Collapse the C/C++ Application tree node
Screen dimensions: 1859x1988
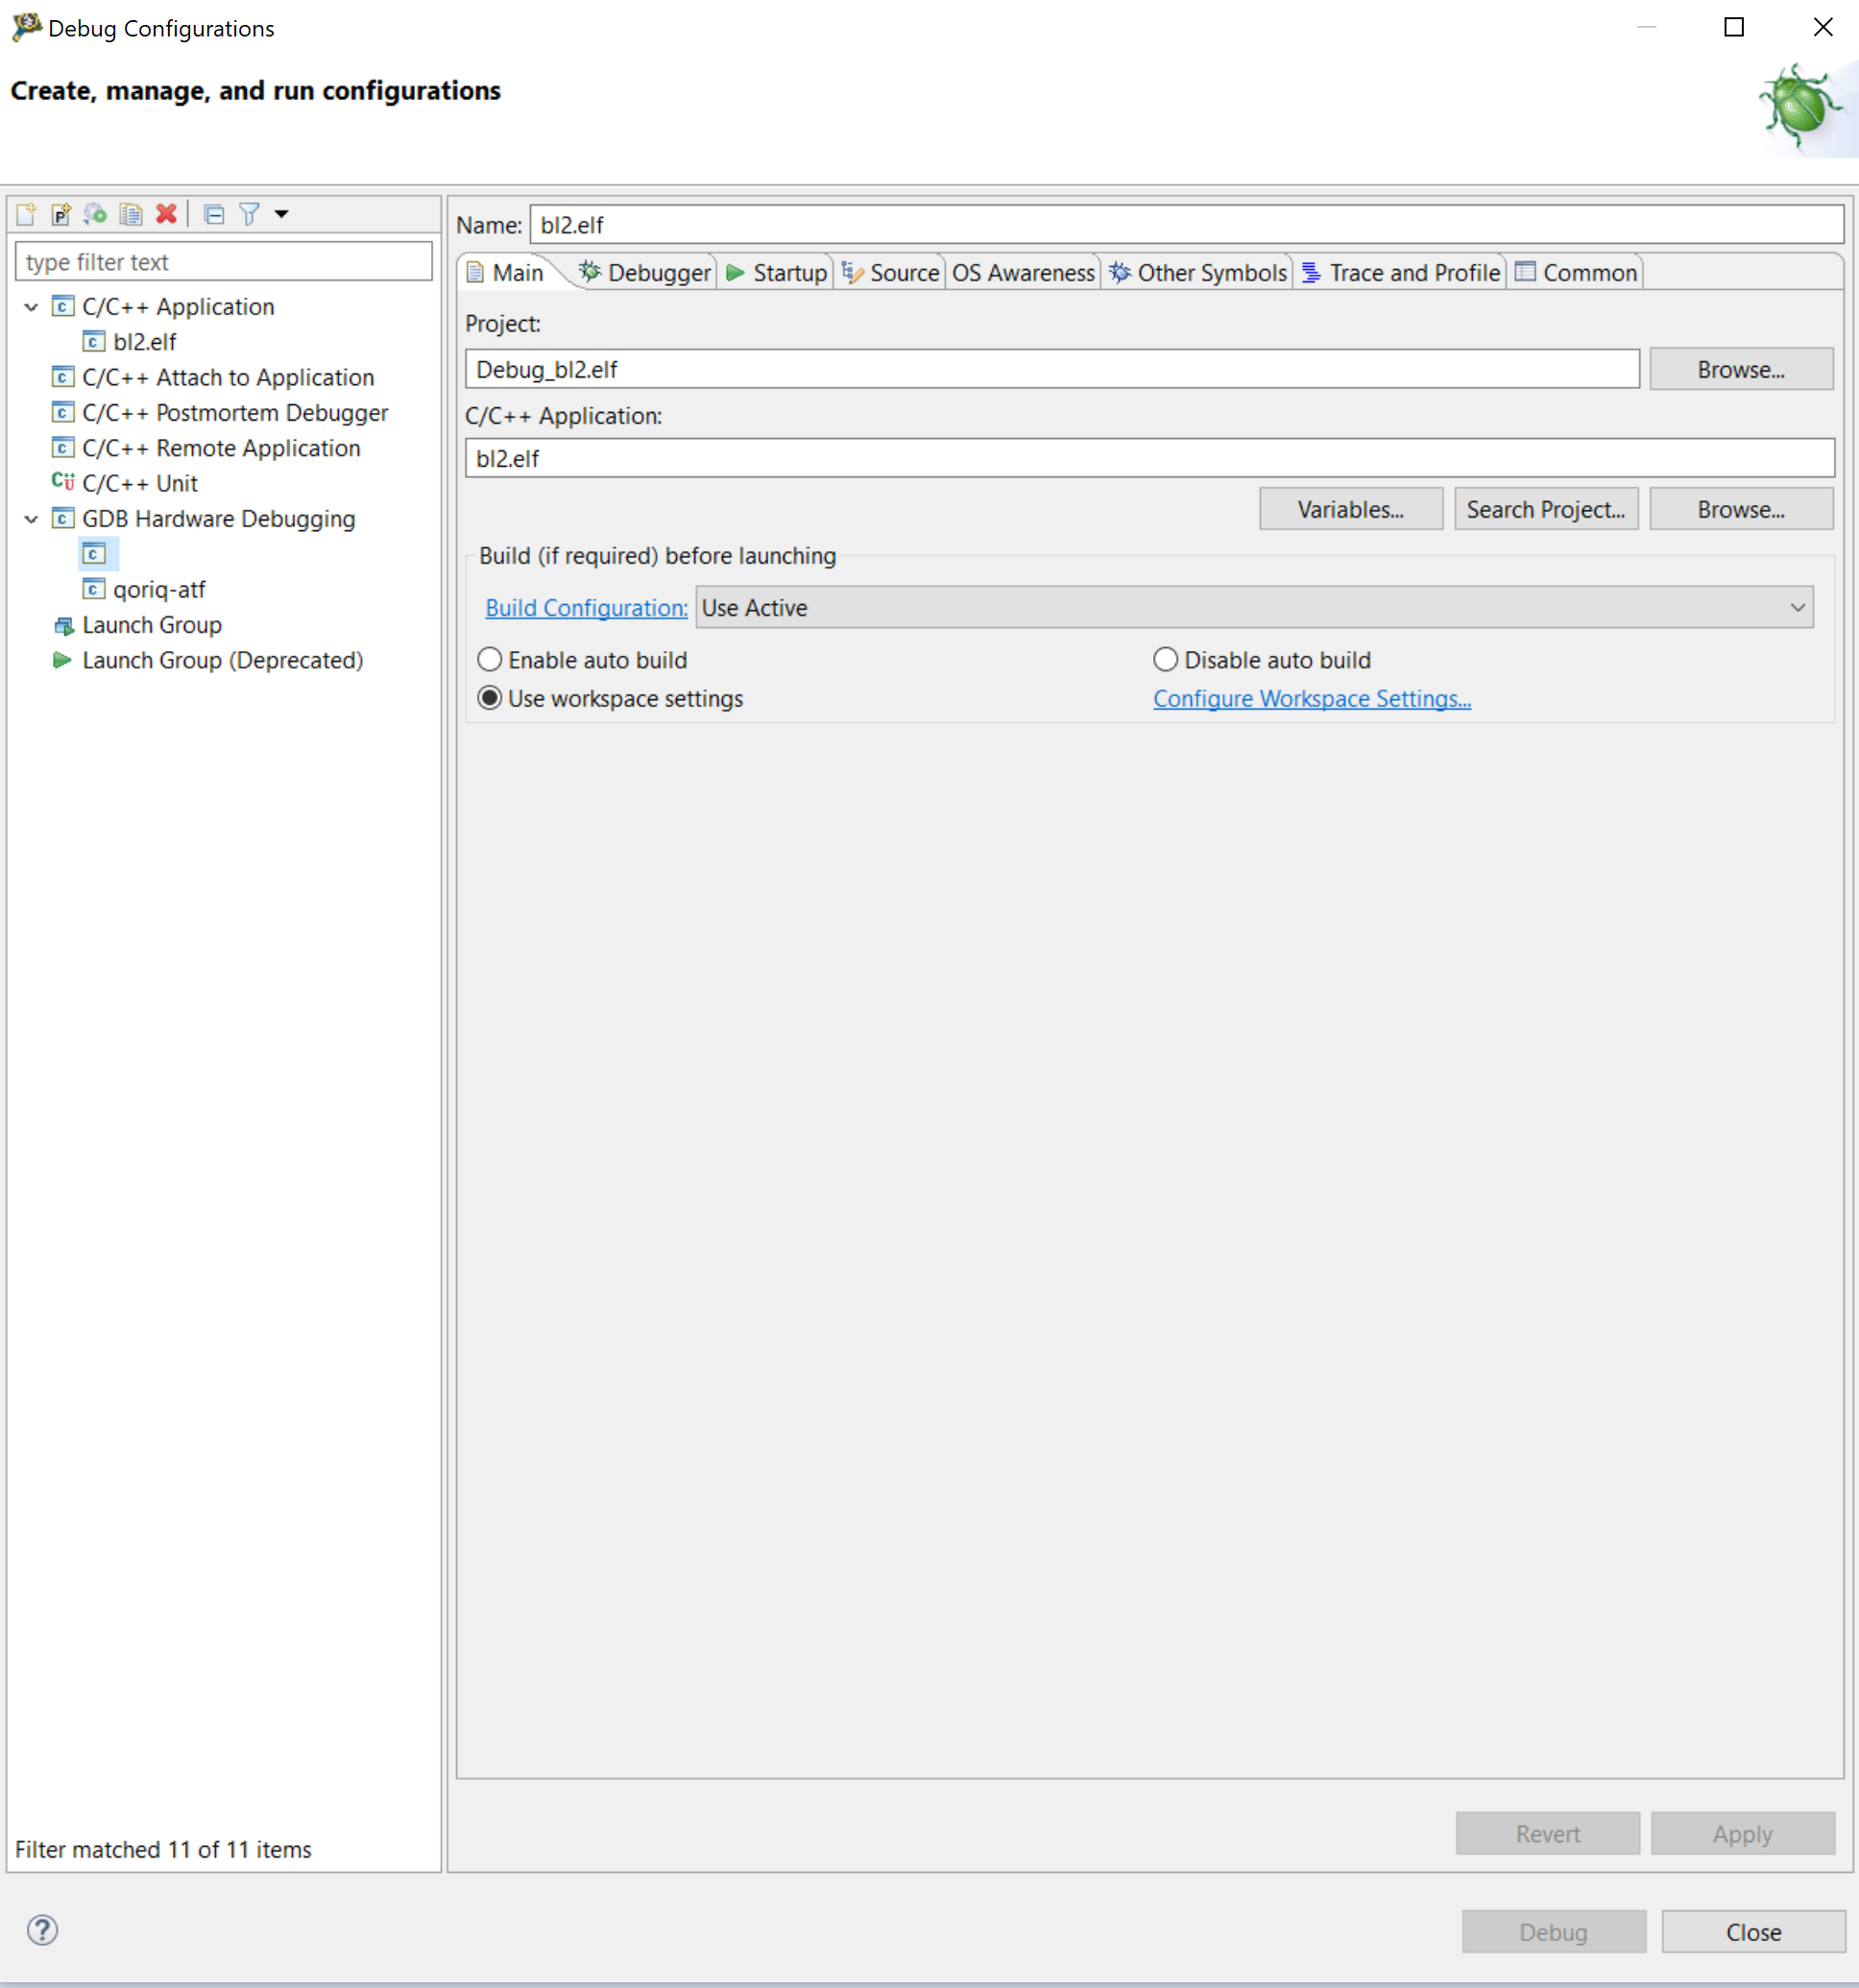pos(31,307)
